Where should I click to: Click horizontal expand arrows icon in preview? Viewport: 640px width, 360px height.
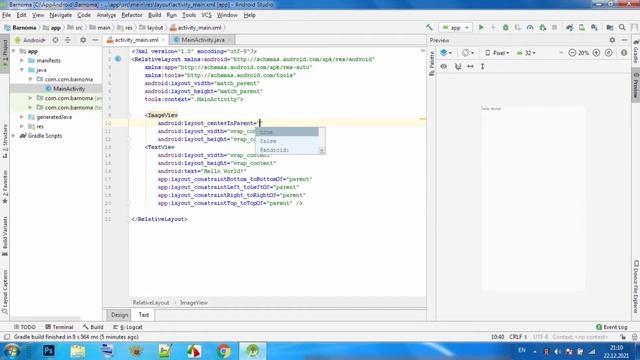point(470,66)
